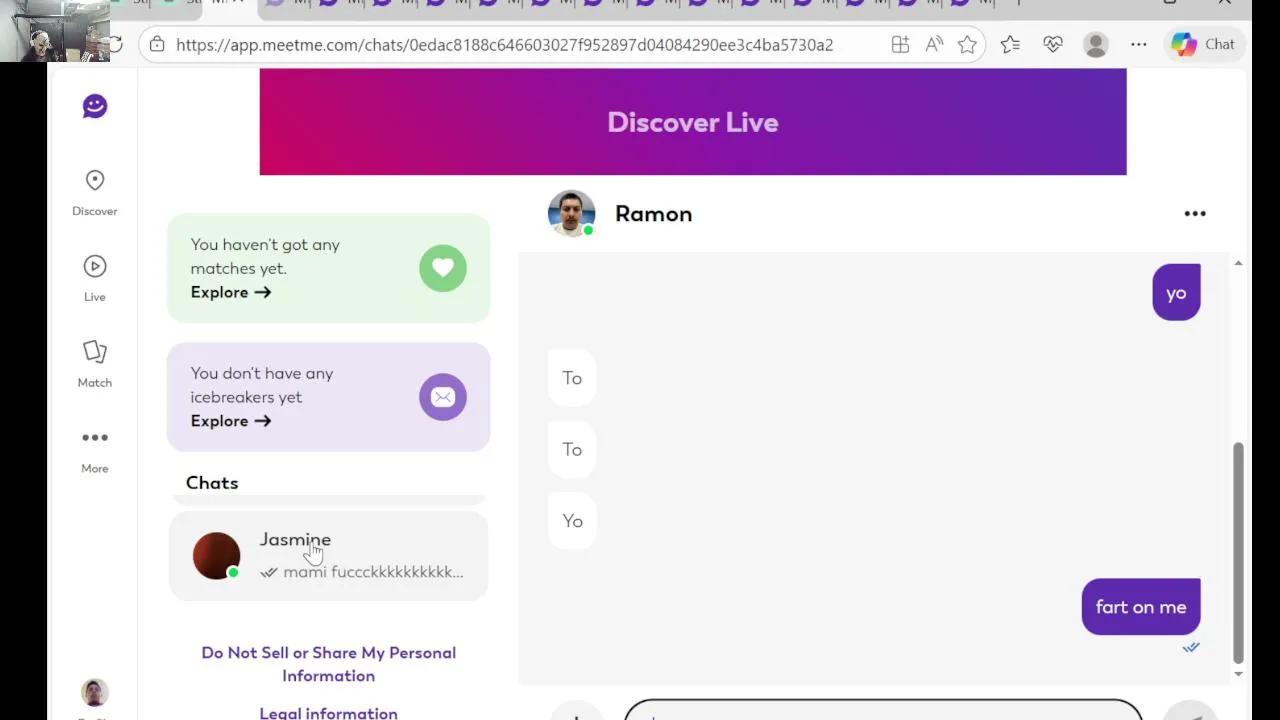
Task: Click Explore under matches card
Action: click(231, 292)
